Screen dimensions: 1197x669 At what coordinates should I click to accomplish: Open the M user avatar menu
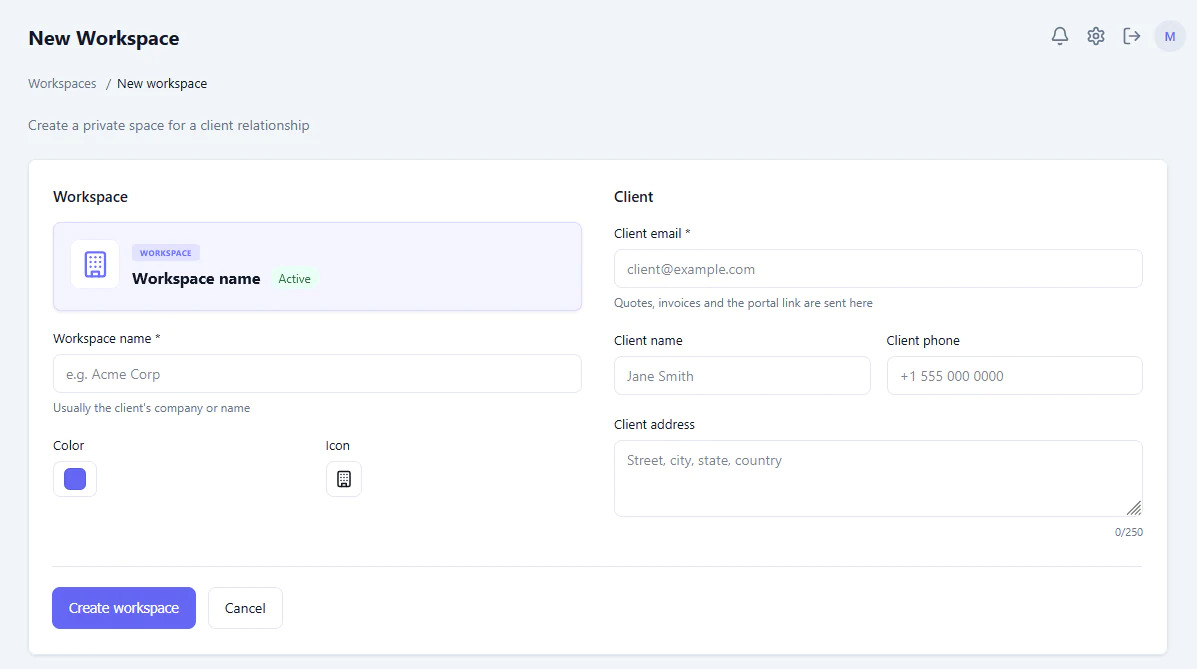(1170, 36)
